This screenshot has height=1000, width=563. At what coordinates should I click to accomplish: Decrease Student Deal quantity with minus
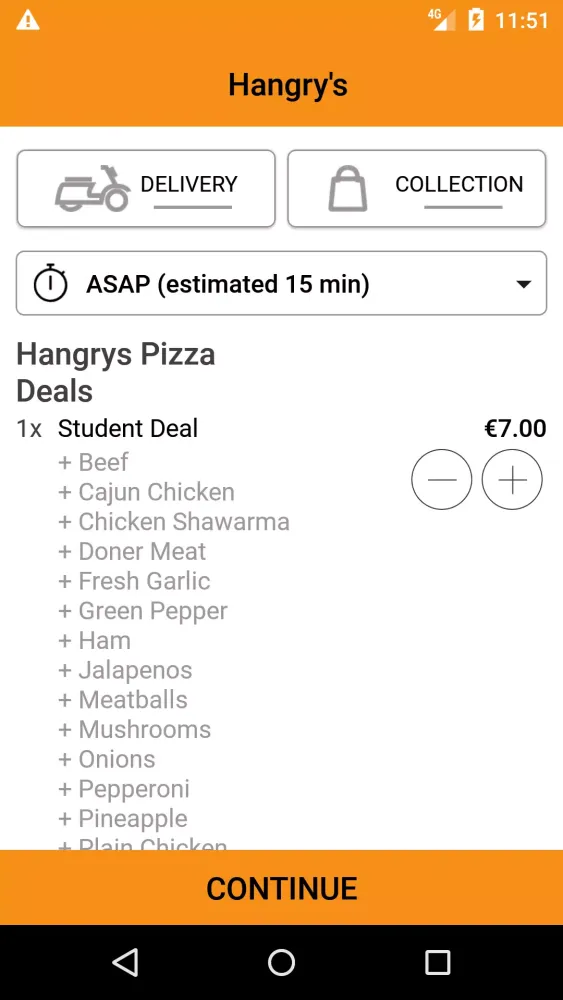click(442, 480)
